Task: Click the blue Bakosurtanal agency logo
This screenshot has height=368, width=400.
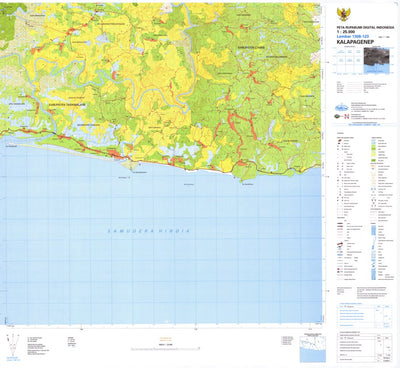Action: point(342,108)
